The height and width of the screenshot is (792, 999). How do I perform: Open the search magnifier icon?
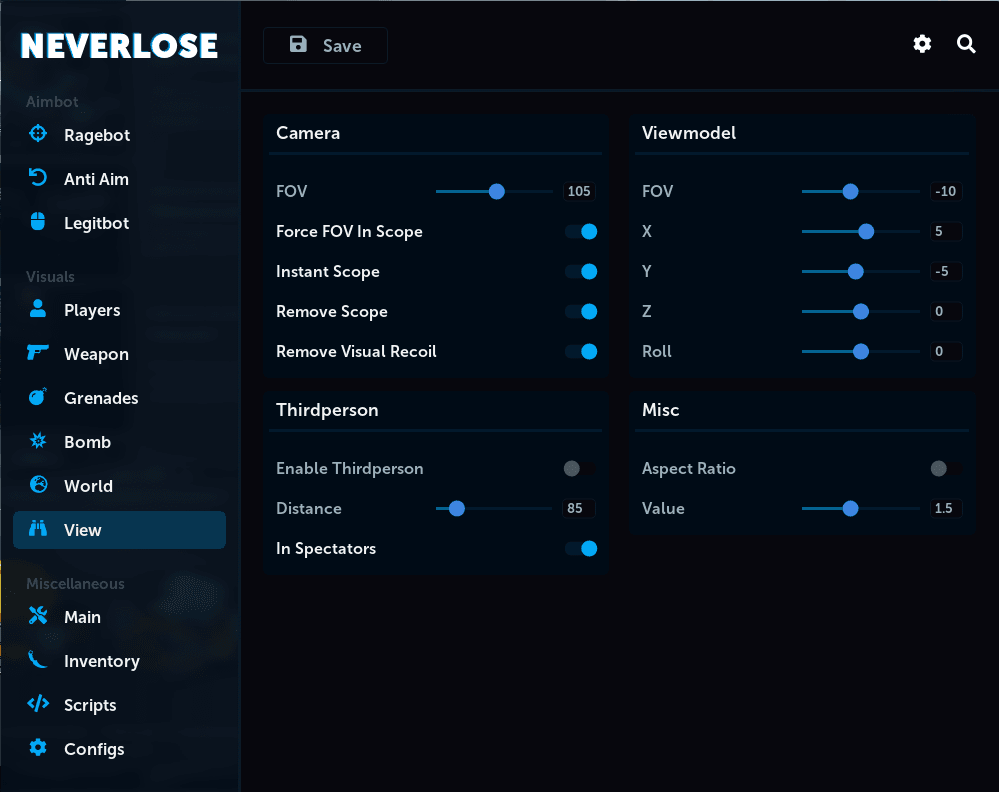click(x=966, y=44)
